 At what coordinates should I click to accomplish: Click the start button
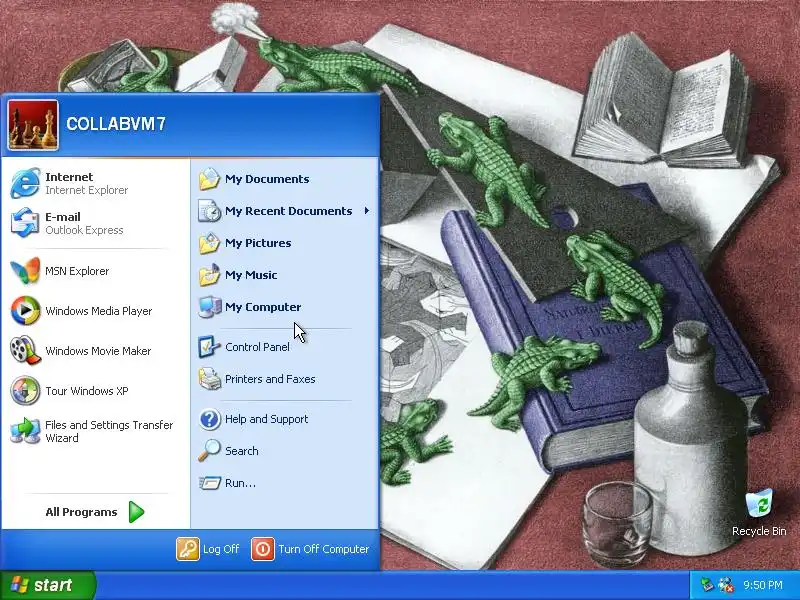(47, 585)
